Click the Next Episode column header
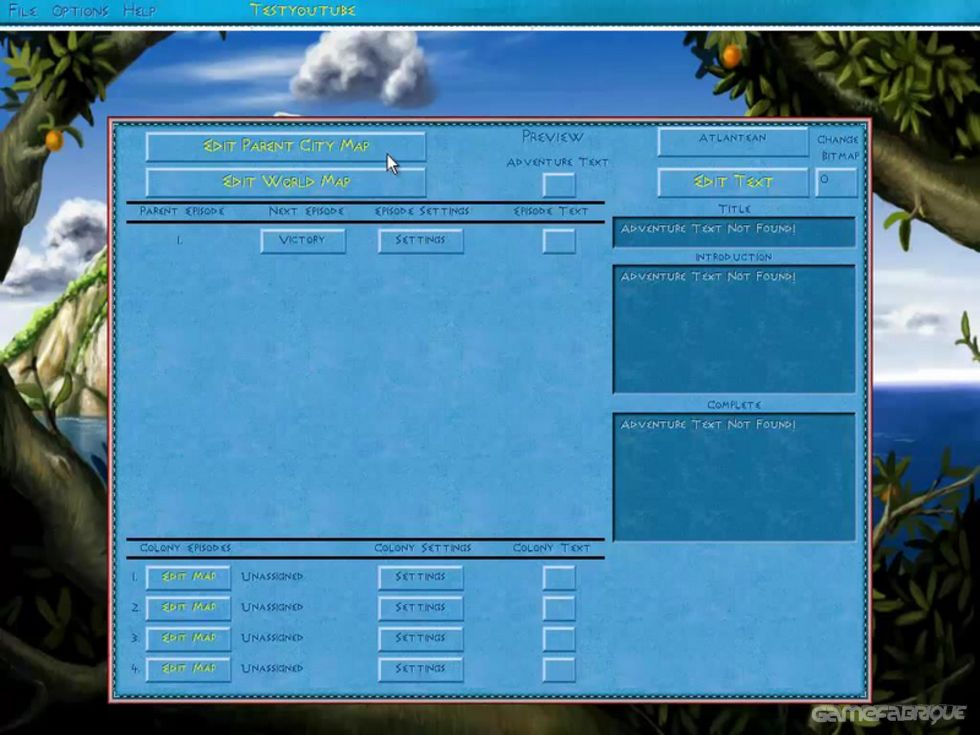 (x=306, y=211)
